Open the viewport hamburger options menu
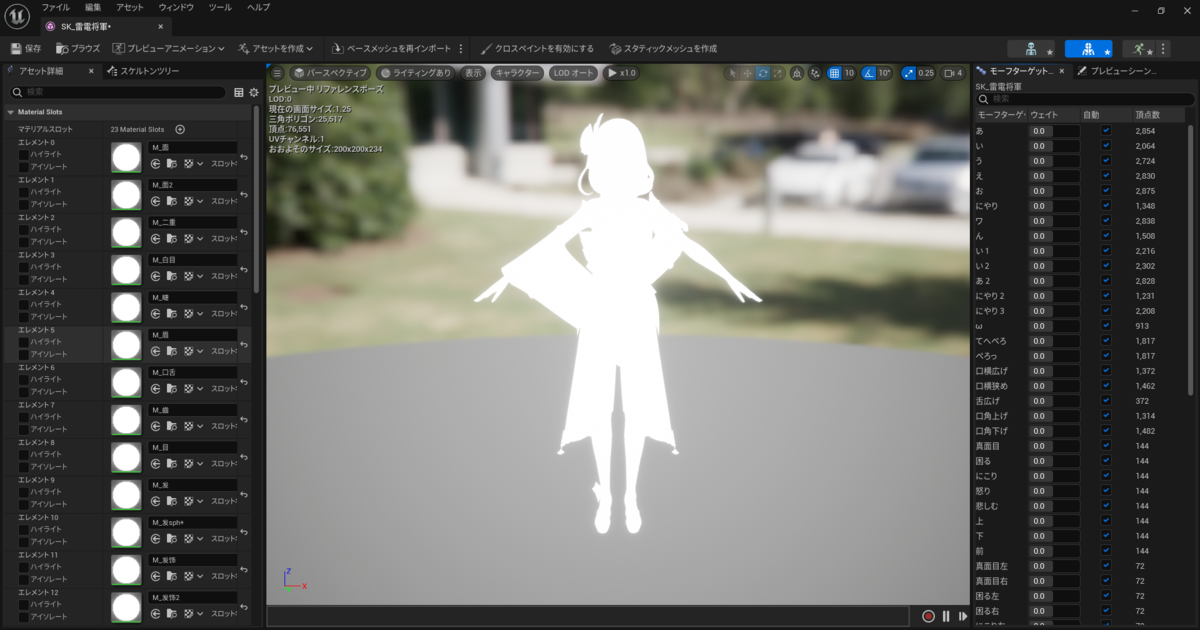Viewport: 1200px width, 630px height. (276, 73)
